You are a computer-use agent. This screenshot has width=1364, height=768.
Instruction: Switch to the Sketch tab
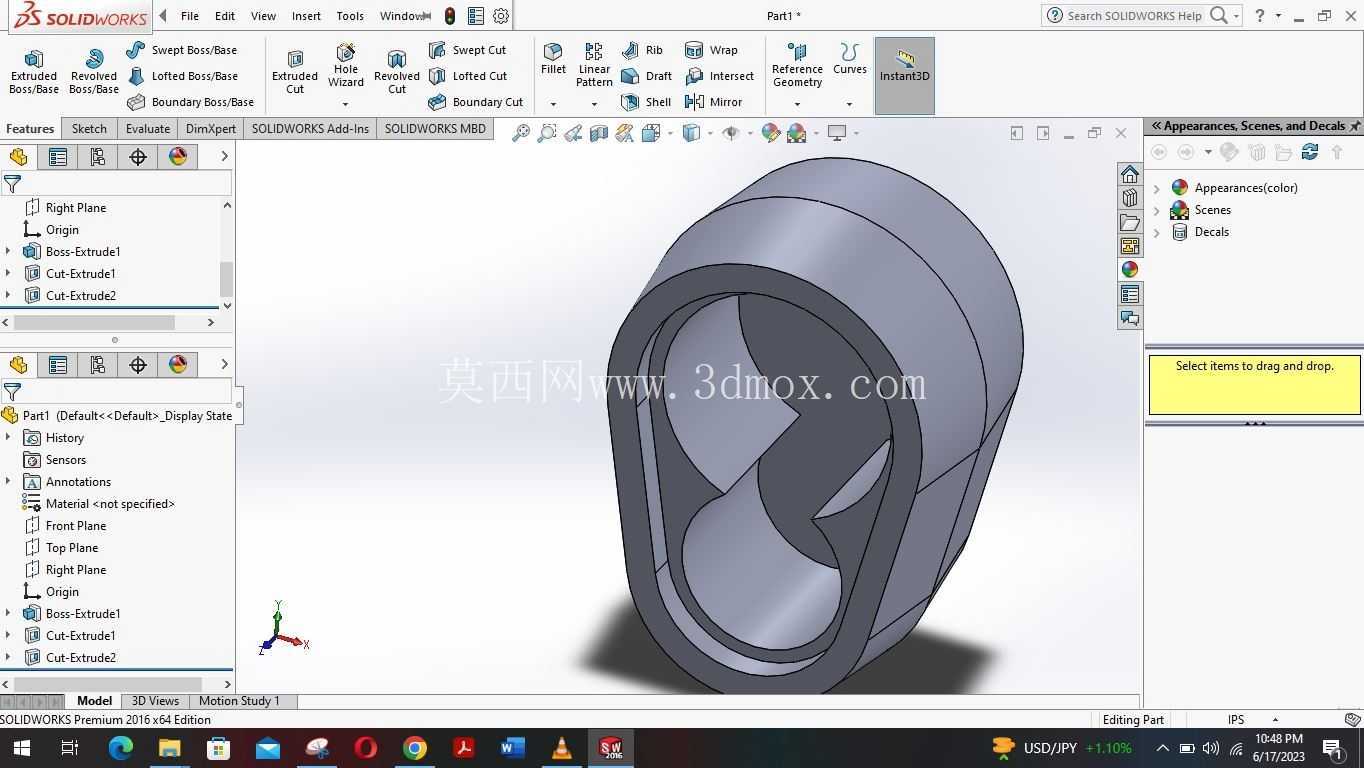(x=89, y=129)
